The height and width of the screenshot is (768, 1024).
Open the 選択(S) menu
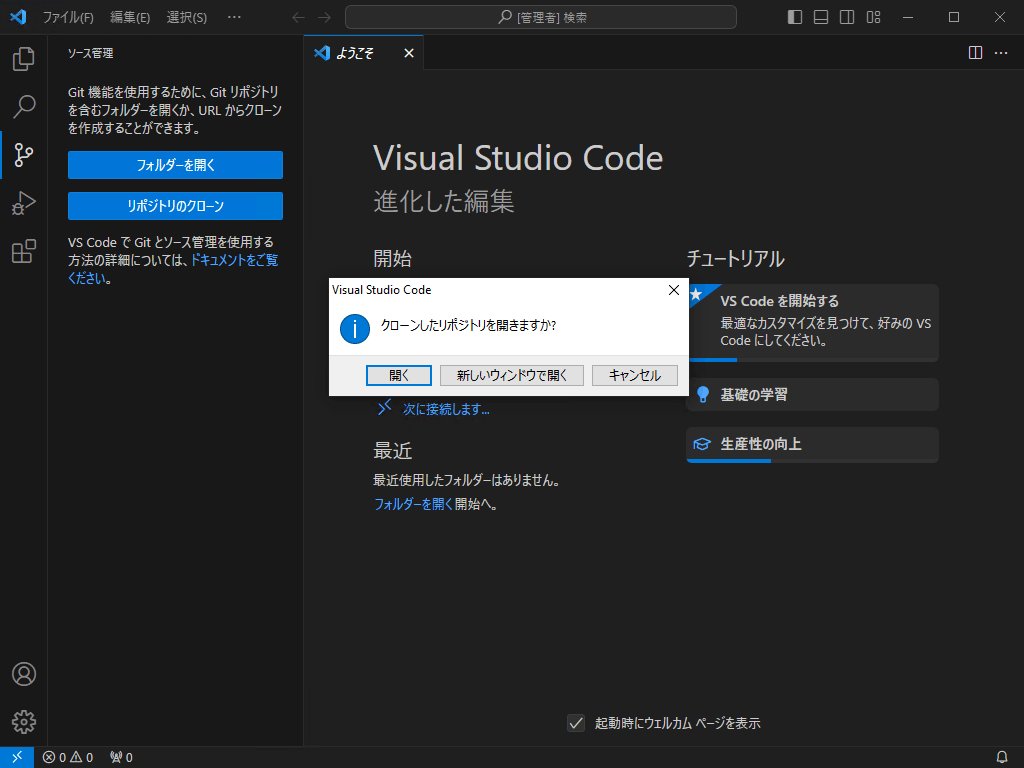coord(187,18)
